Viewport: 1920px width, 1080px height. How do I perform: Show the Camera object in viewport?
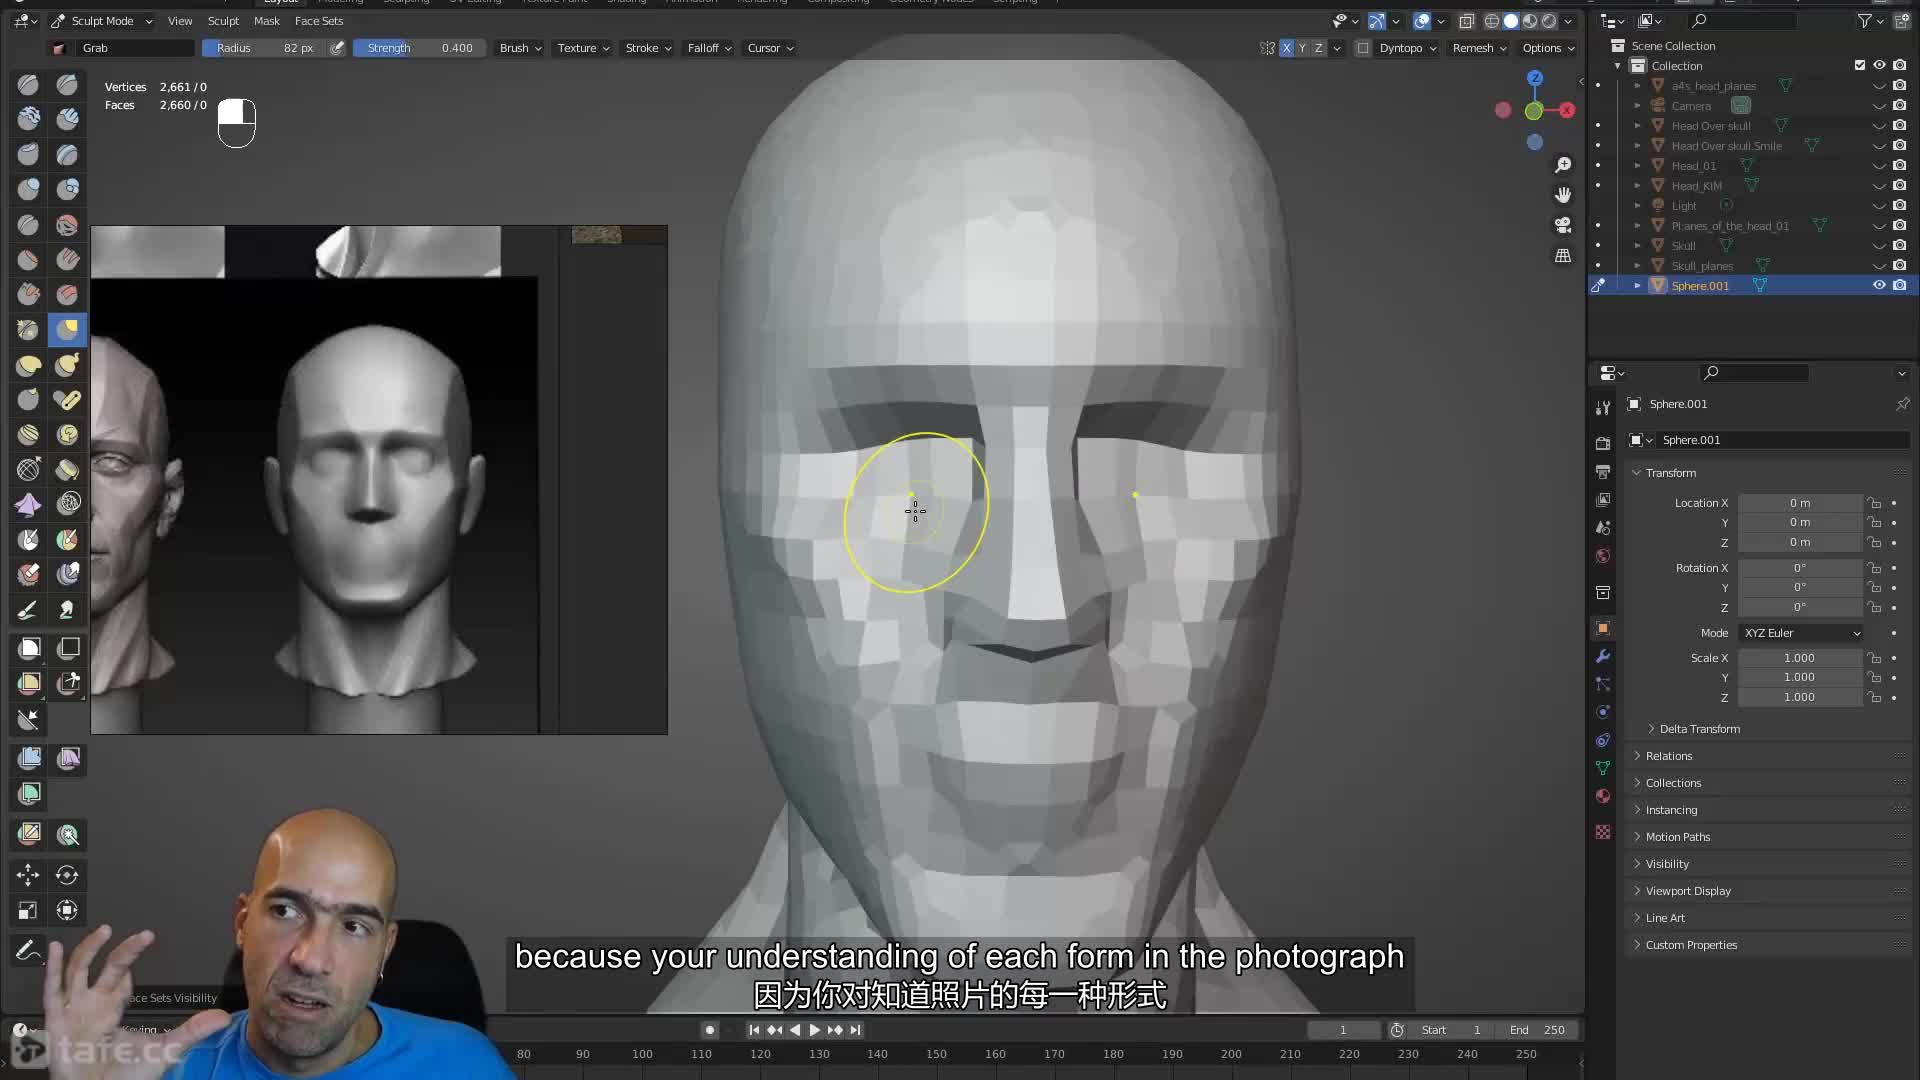coord(1879,105)
